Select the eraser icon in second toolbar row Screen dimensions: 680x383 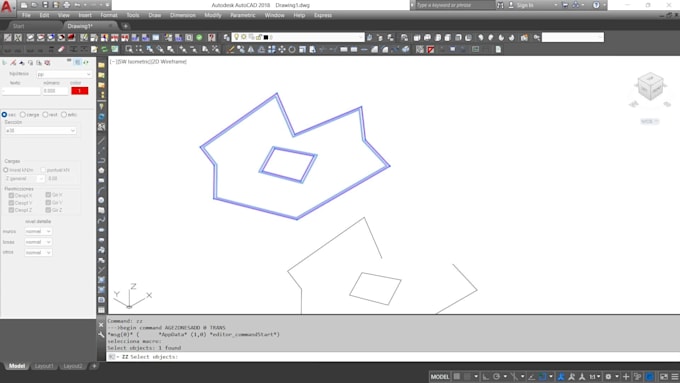pos(61,49)
